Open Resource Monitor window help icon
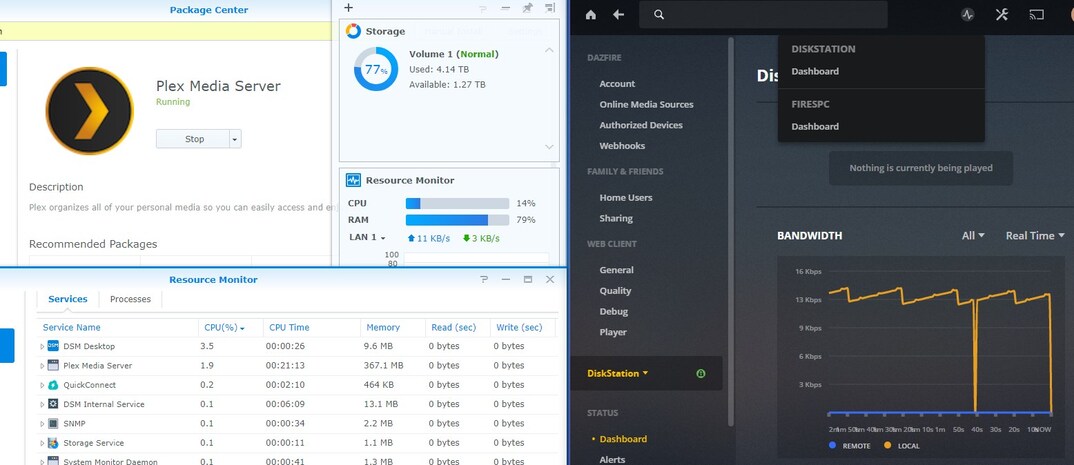 (484, 279)
